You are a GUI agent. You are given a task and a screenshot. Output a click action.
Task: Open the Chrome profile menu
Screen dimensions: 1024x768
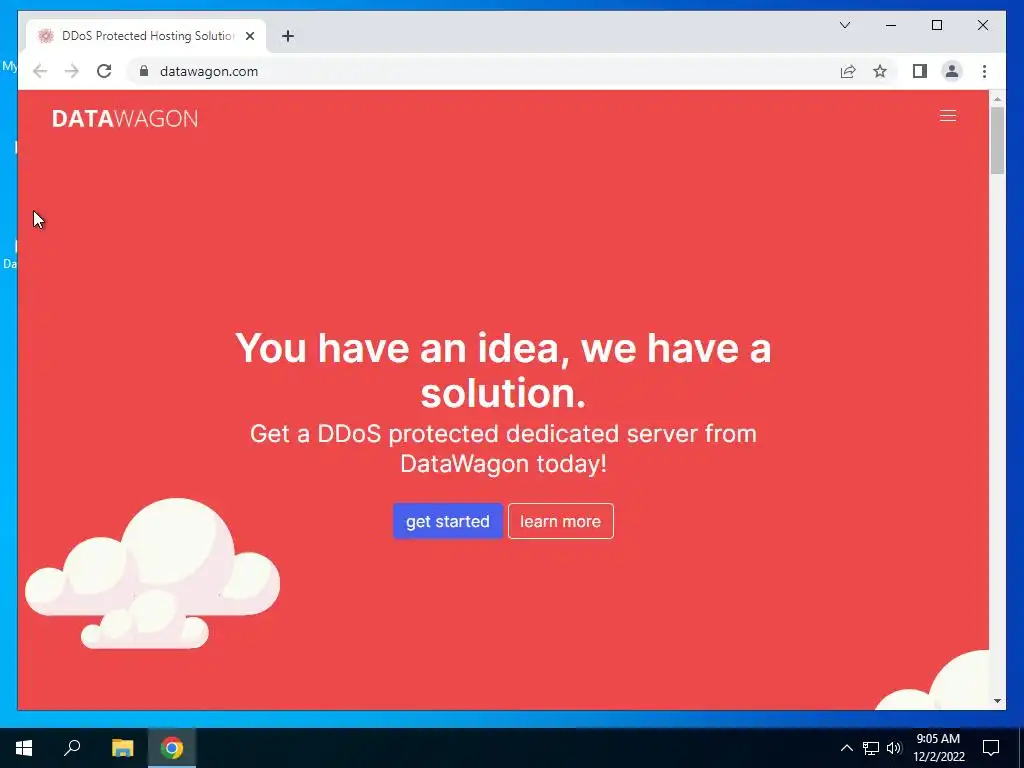click(952, 71)
